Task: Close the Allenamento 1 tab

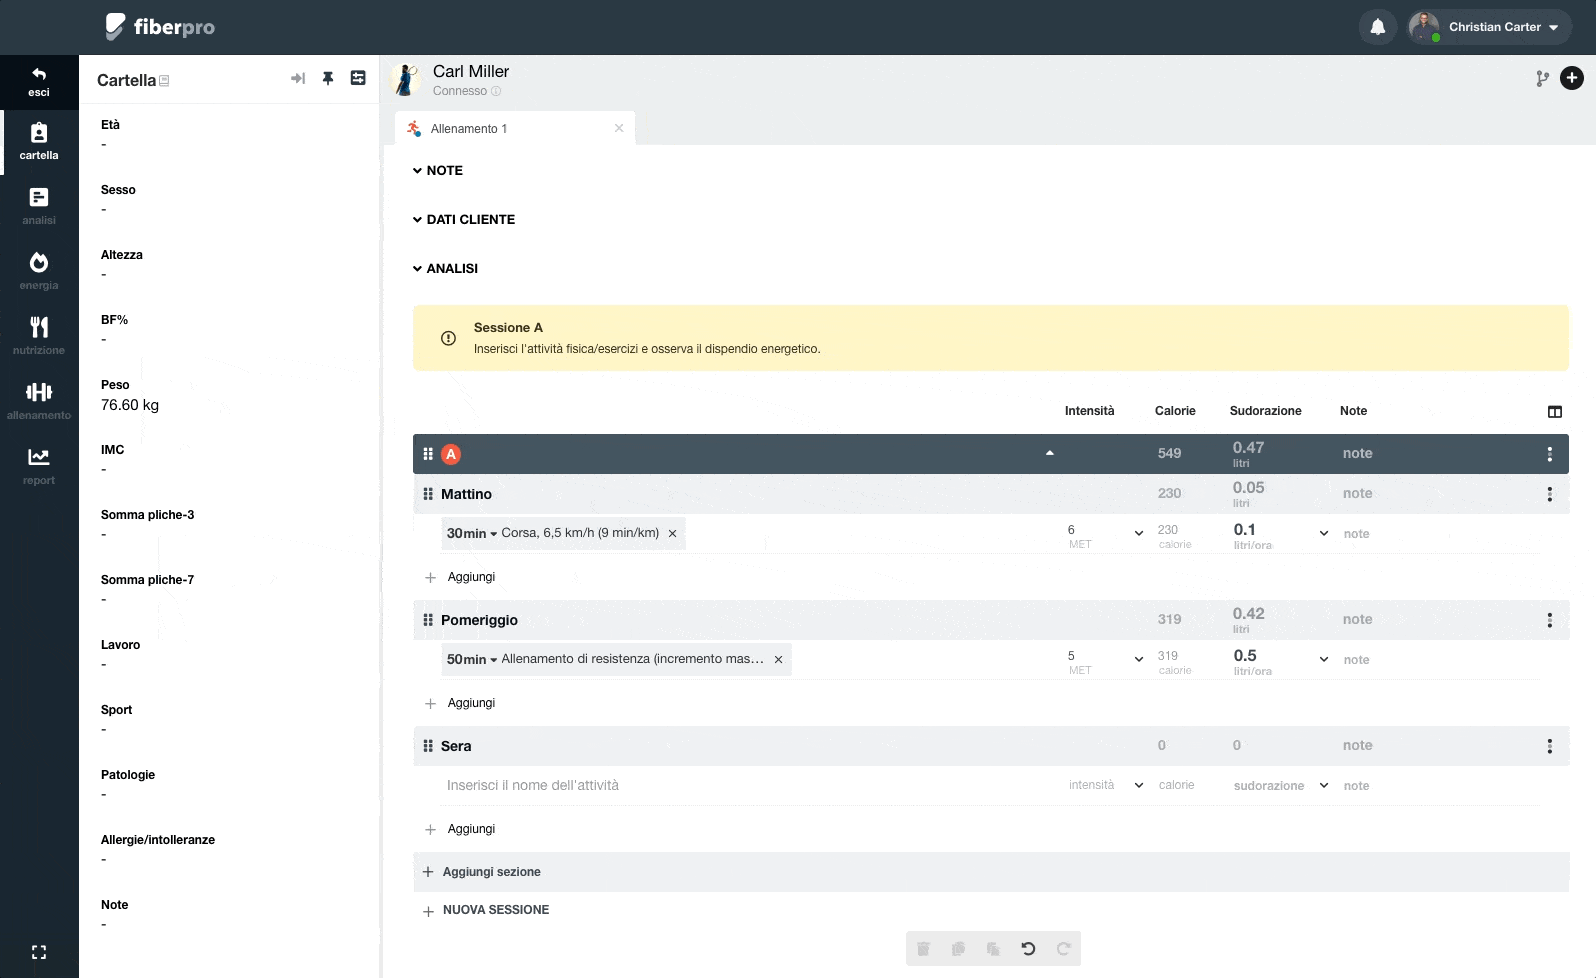Action: tap(619, 128)
